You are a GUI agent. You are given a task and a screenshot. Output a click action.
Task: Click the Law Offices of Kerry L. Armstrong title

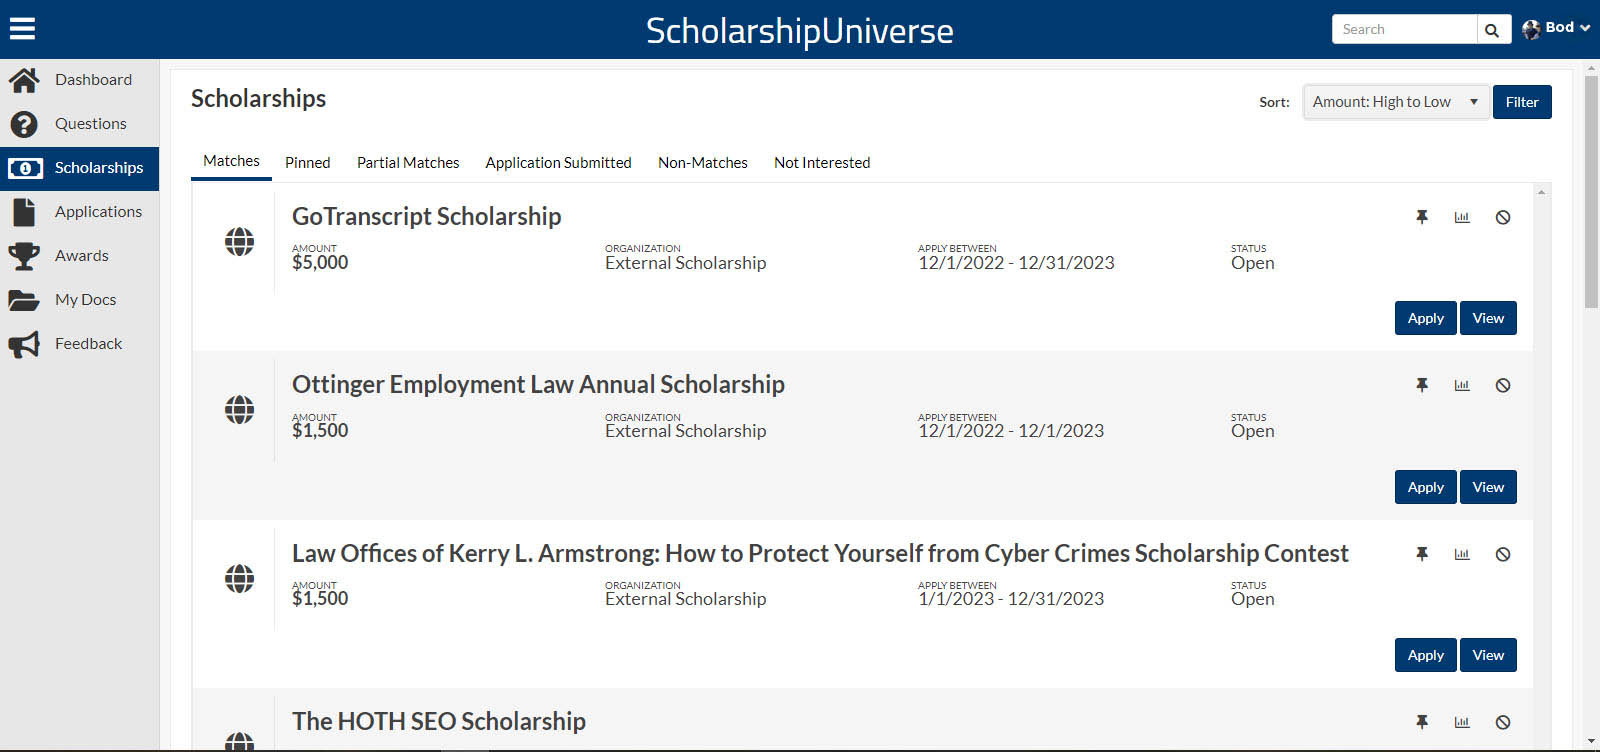point(820,554)
